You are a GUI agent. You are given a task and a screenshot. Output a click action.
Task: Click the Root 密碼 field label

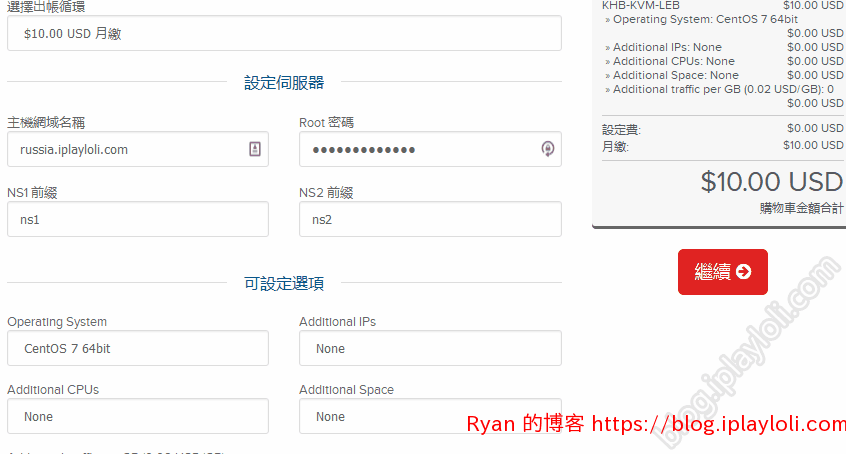click(x=326, y=123)
